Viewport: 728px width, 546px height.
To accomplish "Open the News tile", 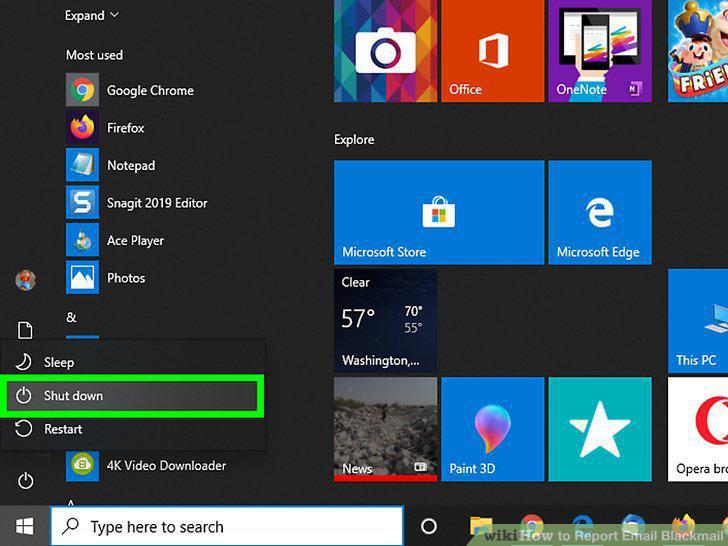I will coord(385,429).
